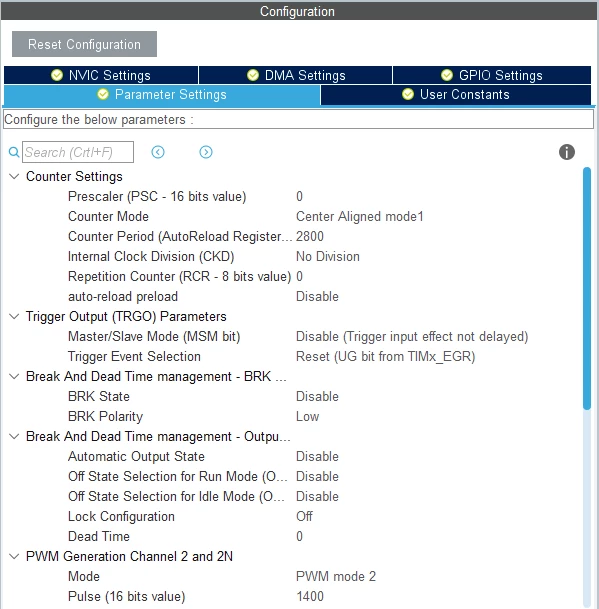Open Lock Configuration Off value
Image resolution: width=599 pixels, height=609 pixels.
pyautogui.click(x=304, y=517)
